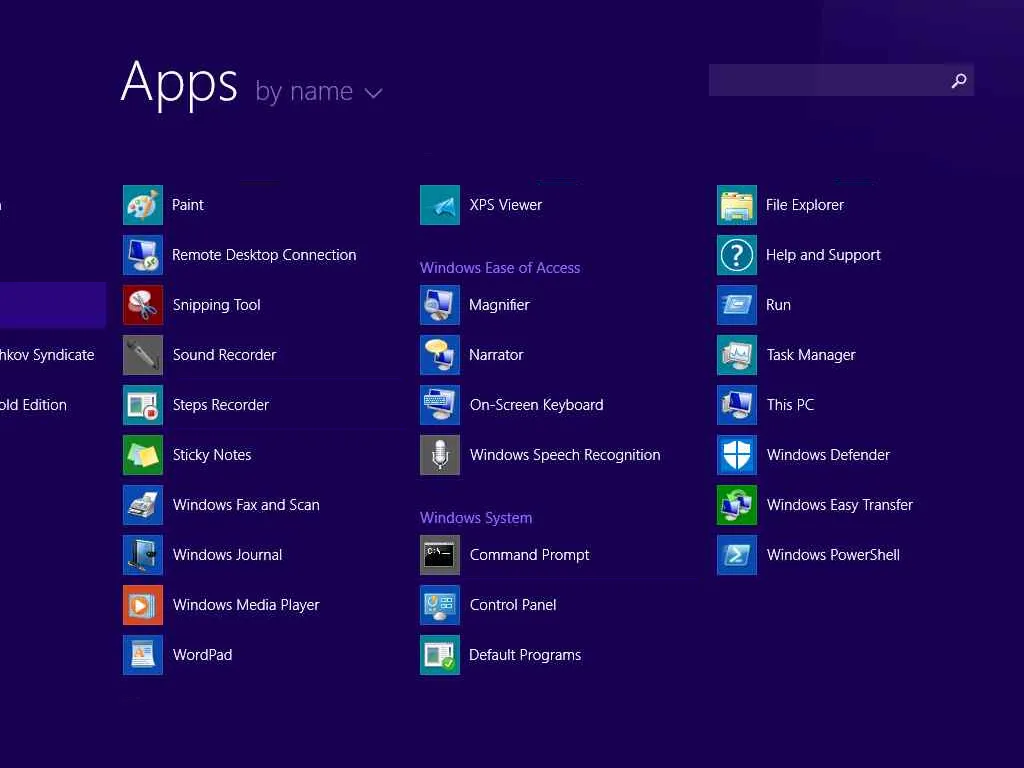Open Steps Recorder icon
Screen dimensions: 1024x768
tap(143, 405)
